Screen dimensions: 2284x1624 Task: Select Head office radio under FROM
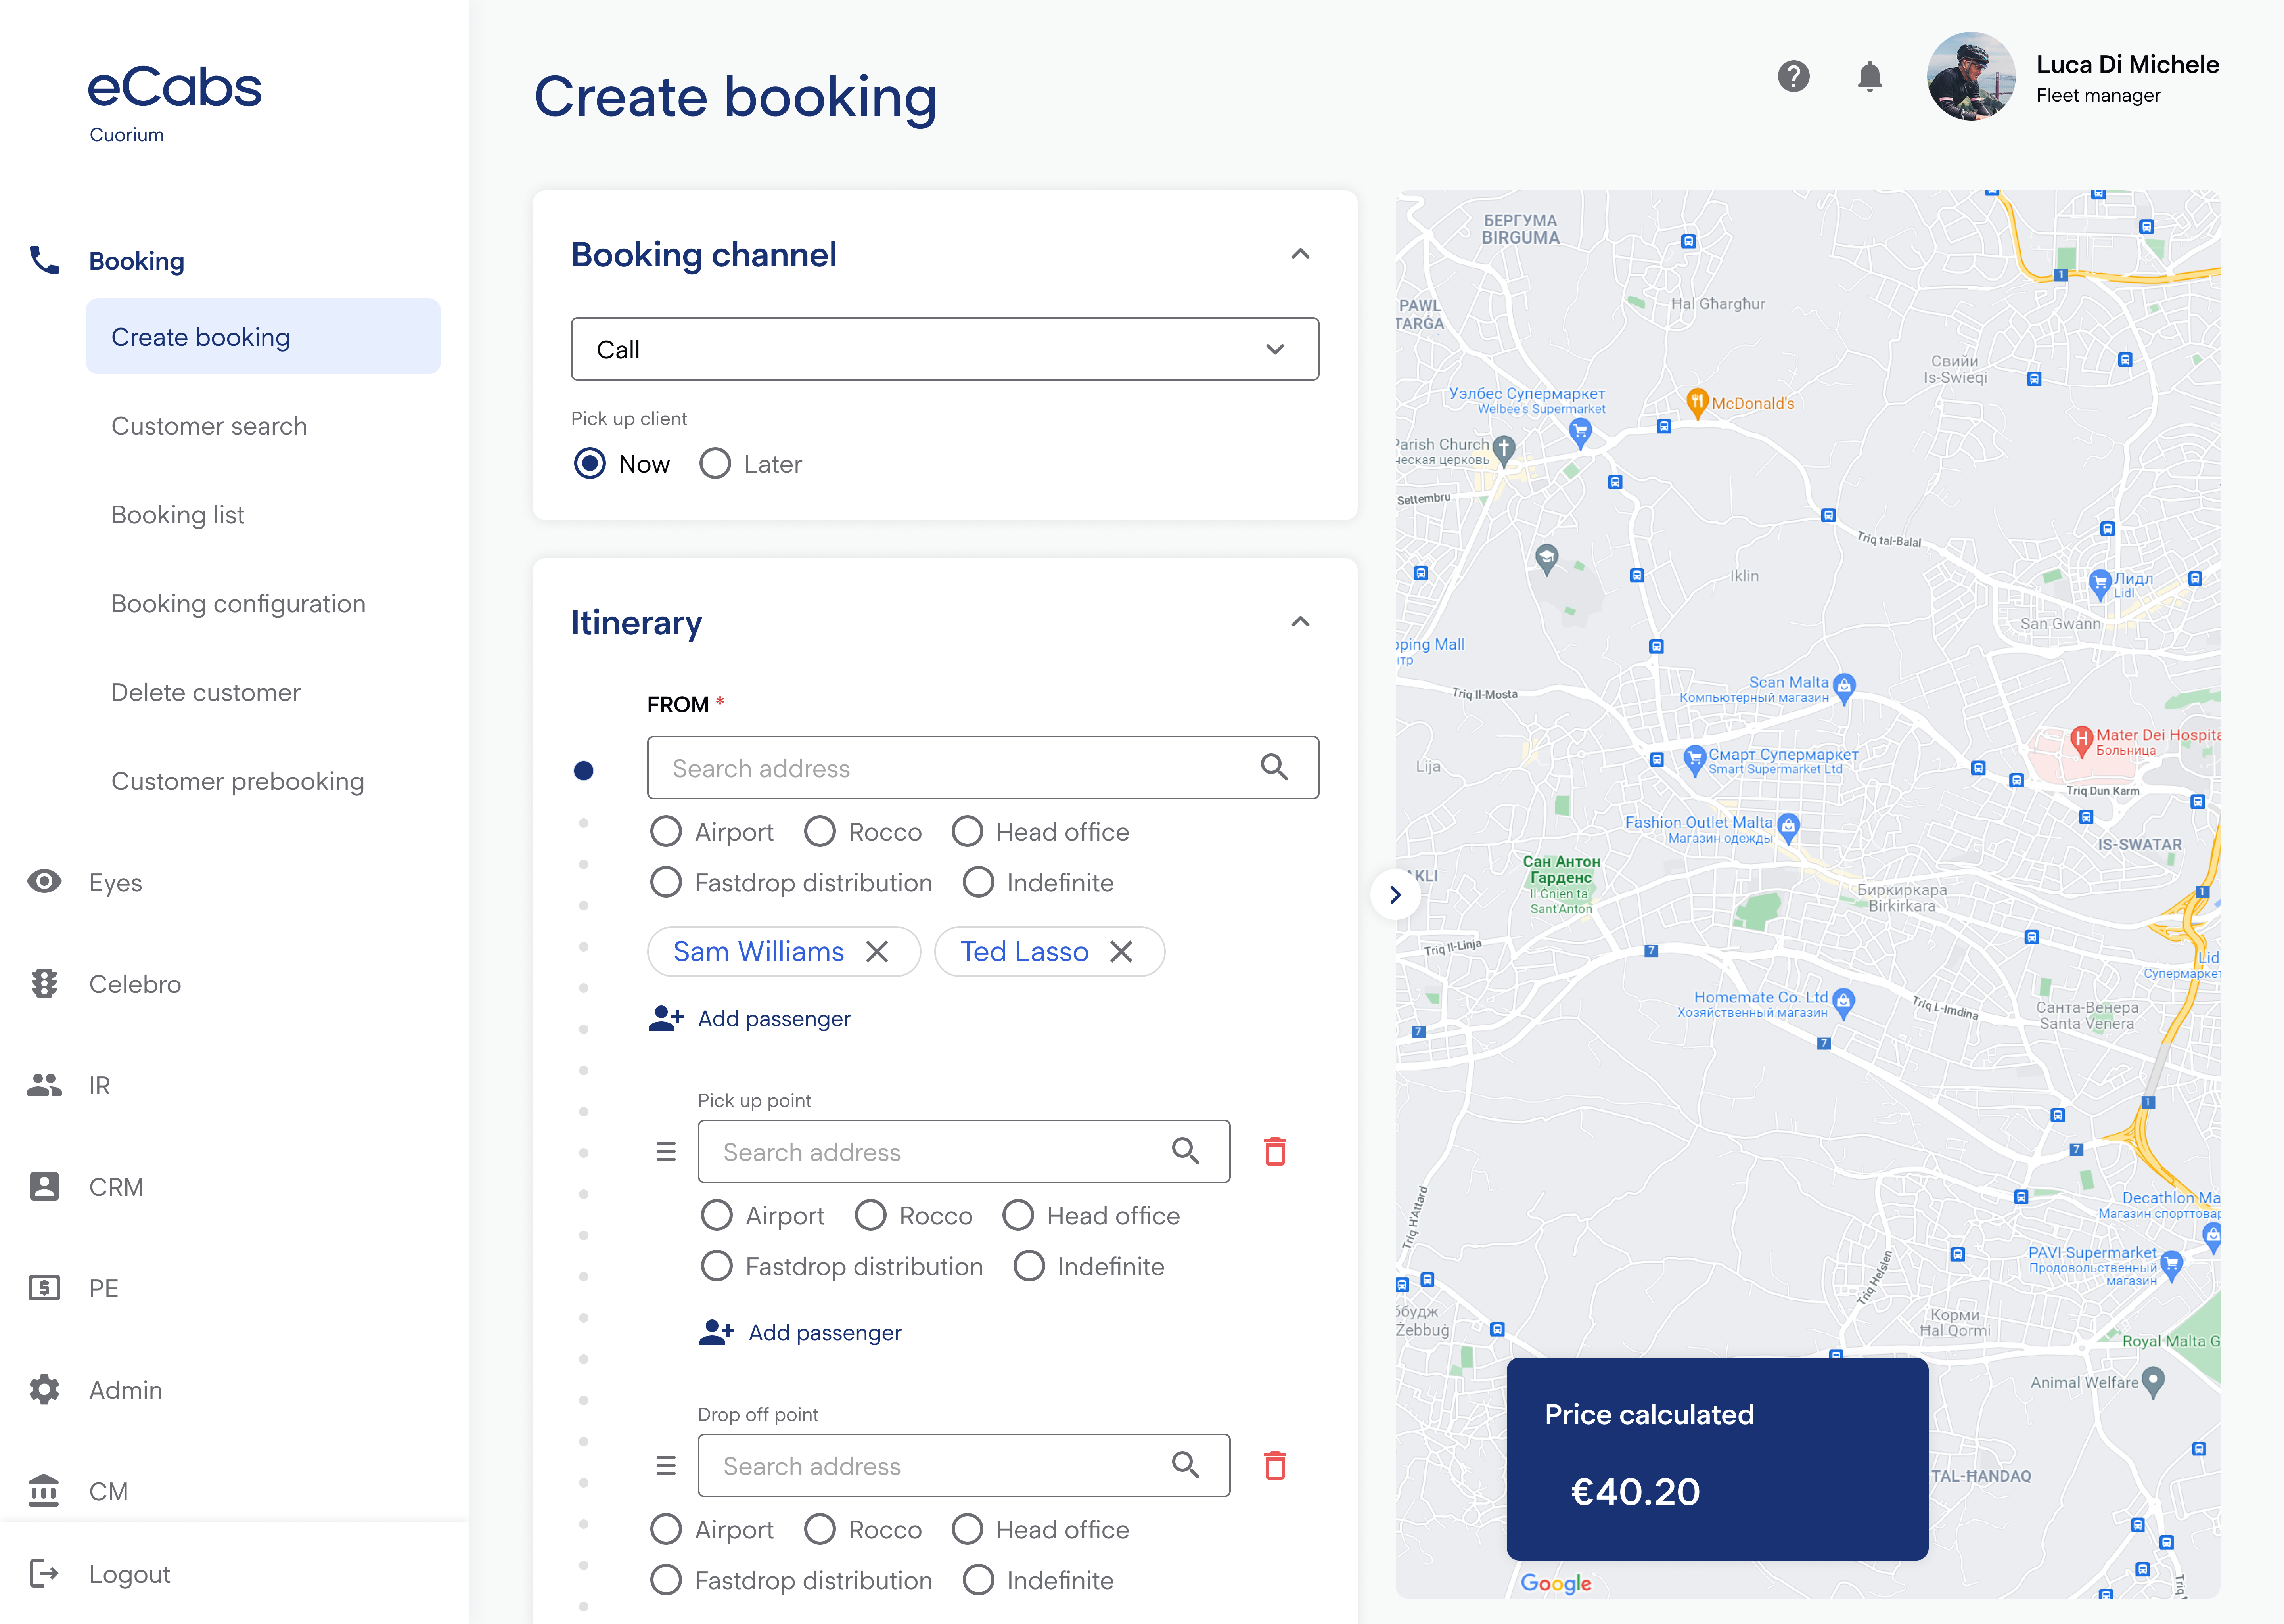coord(967,832)
